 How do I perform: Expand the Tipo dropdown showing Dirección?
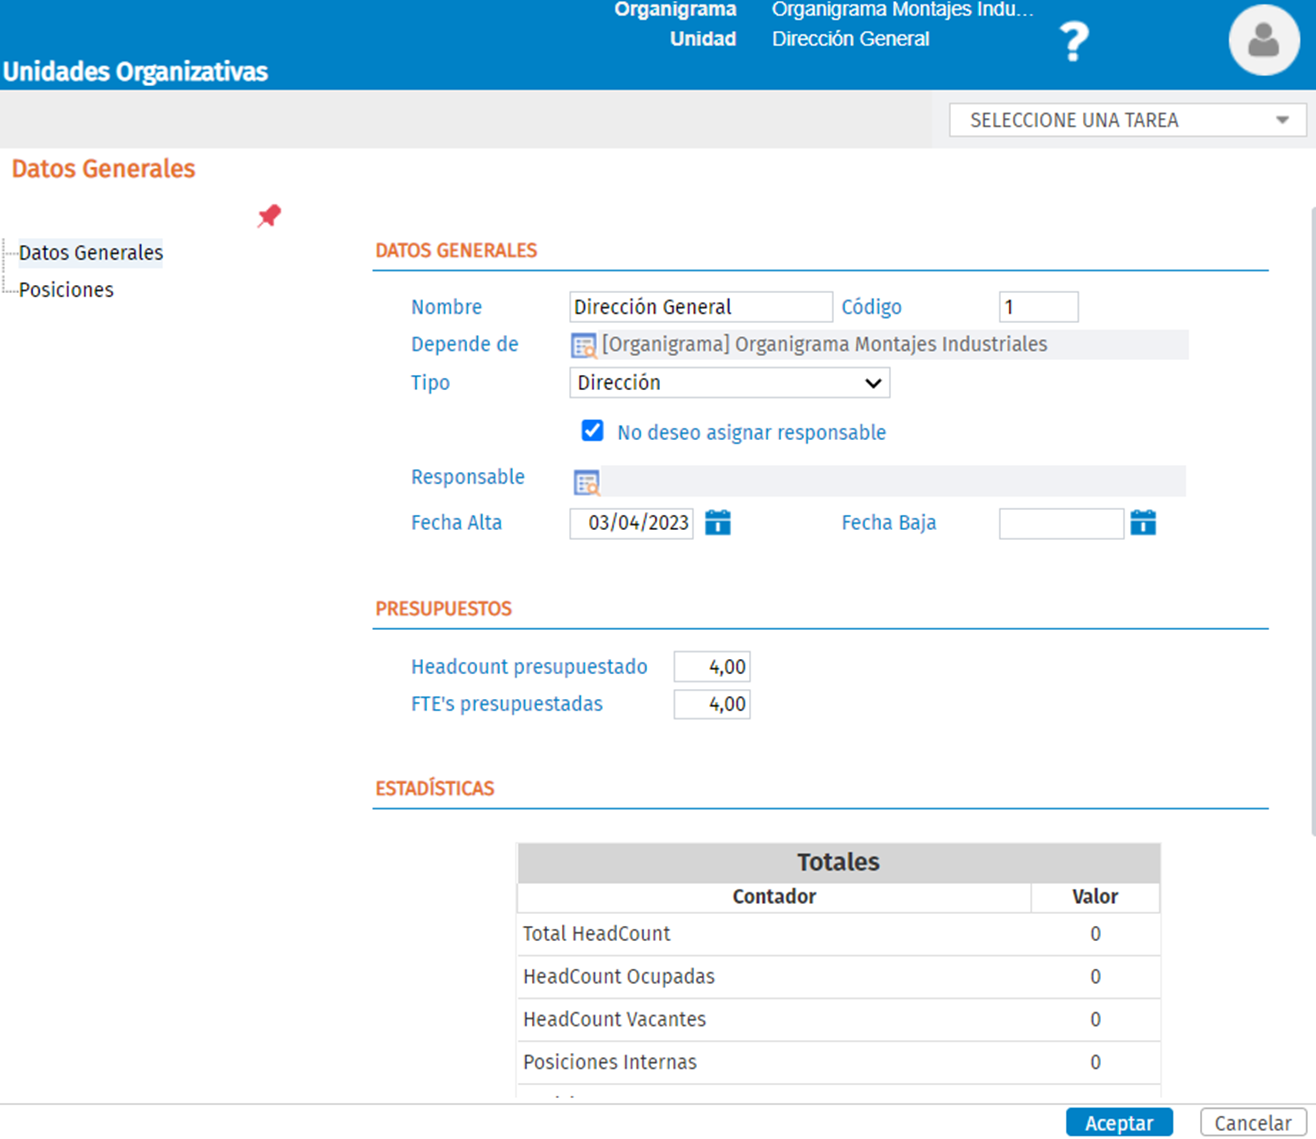[x=730, y=383]
